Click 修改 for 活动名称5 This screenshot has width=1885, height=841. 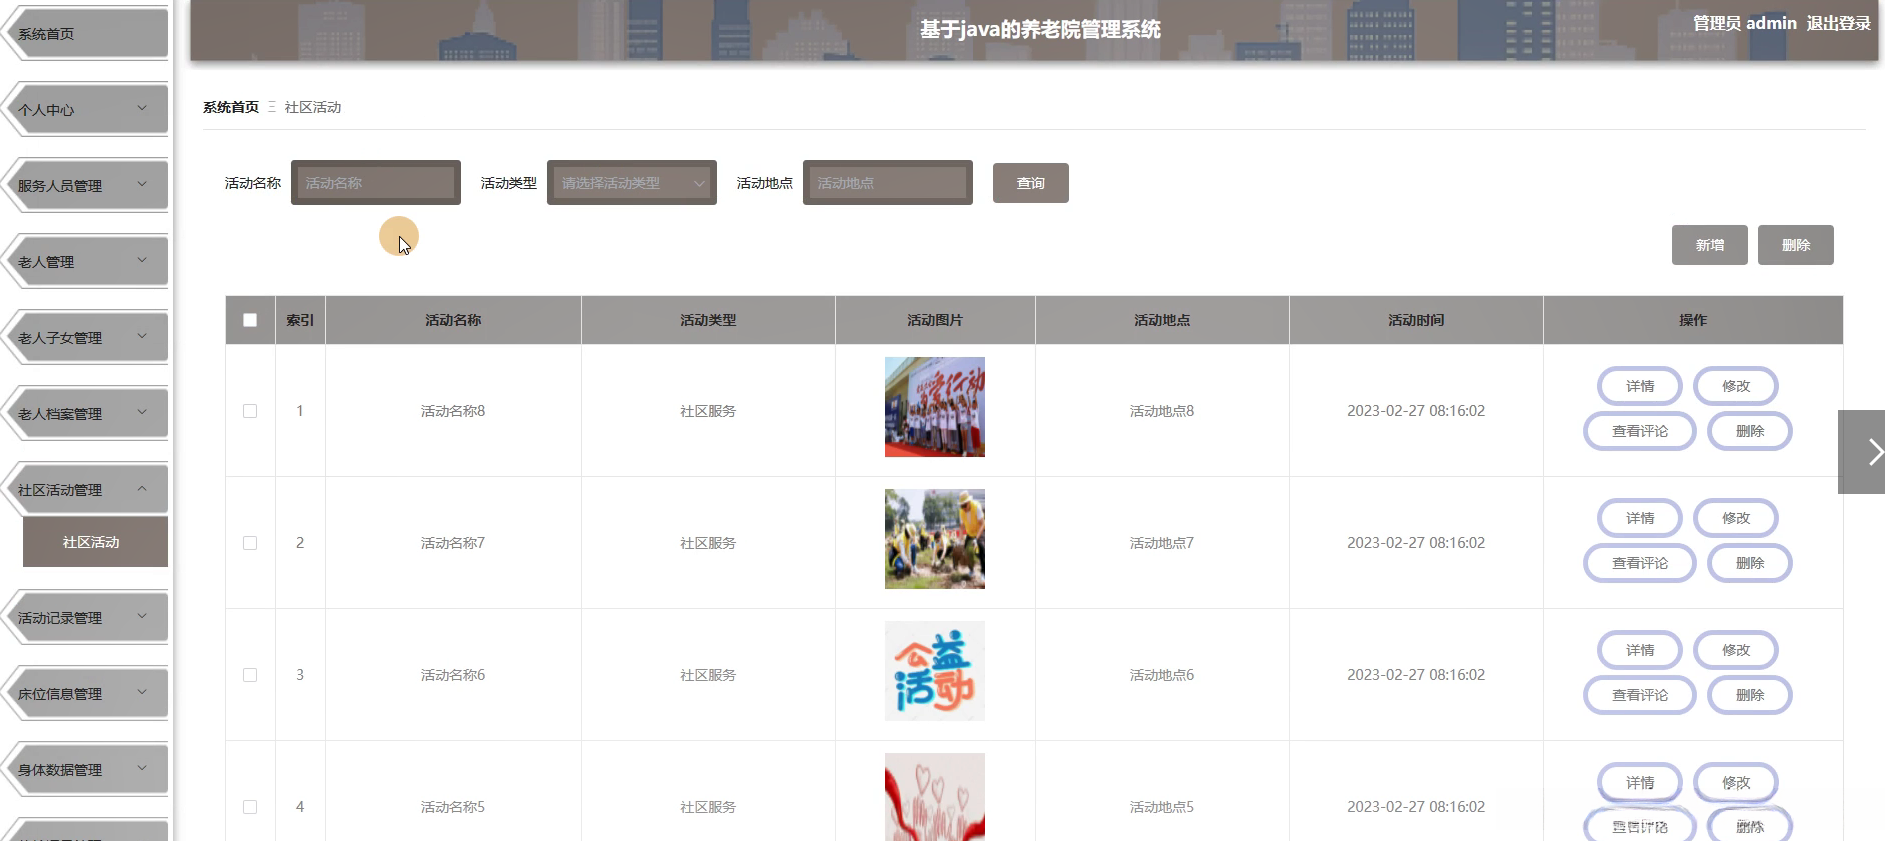tap(1736, 783)
